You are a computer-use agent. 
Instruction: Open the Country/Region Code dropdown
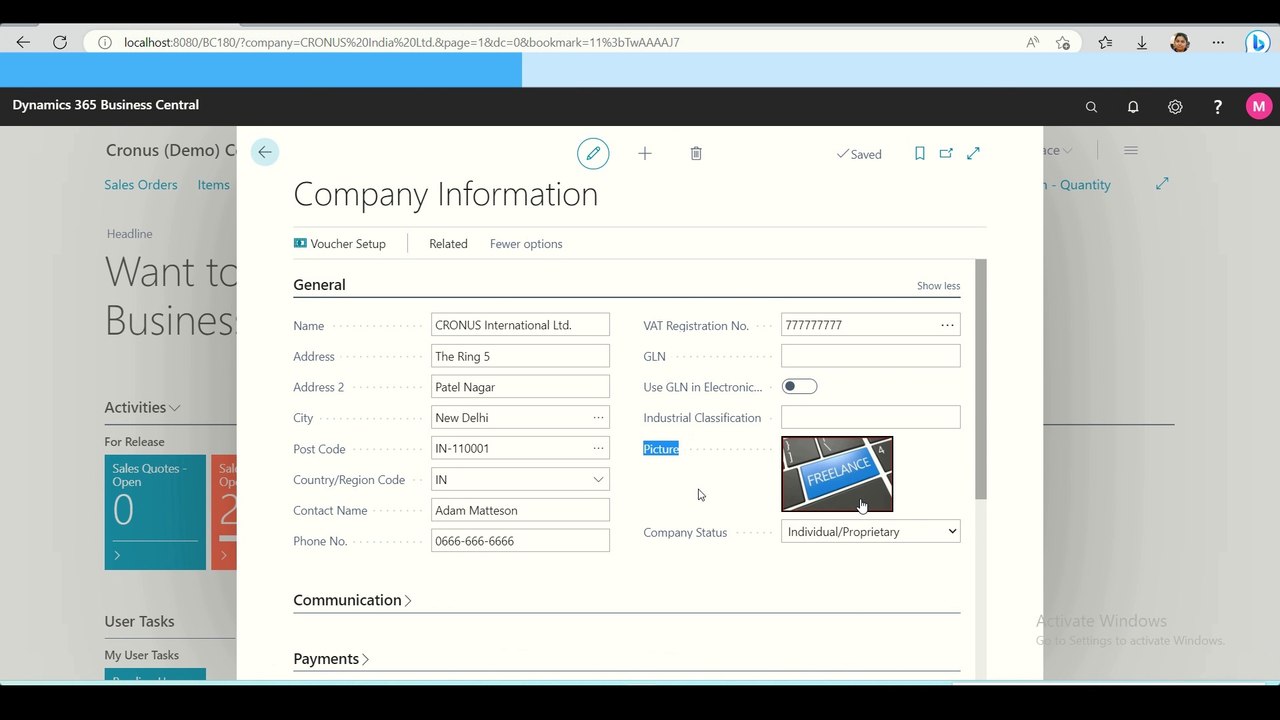[520, 479]
